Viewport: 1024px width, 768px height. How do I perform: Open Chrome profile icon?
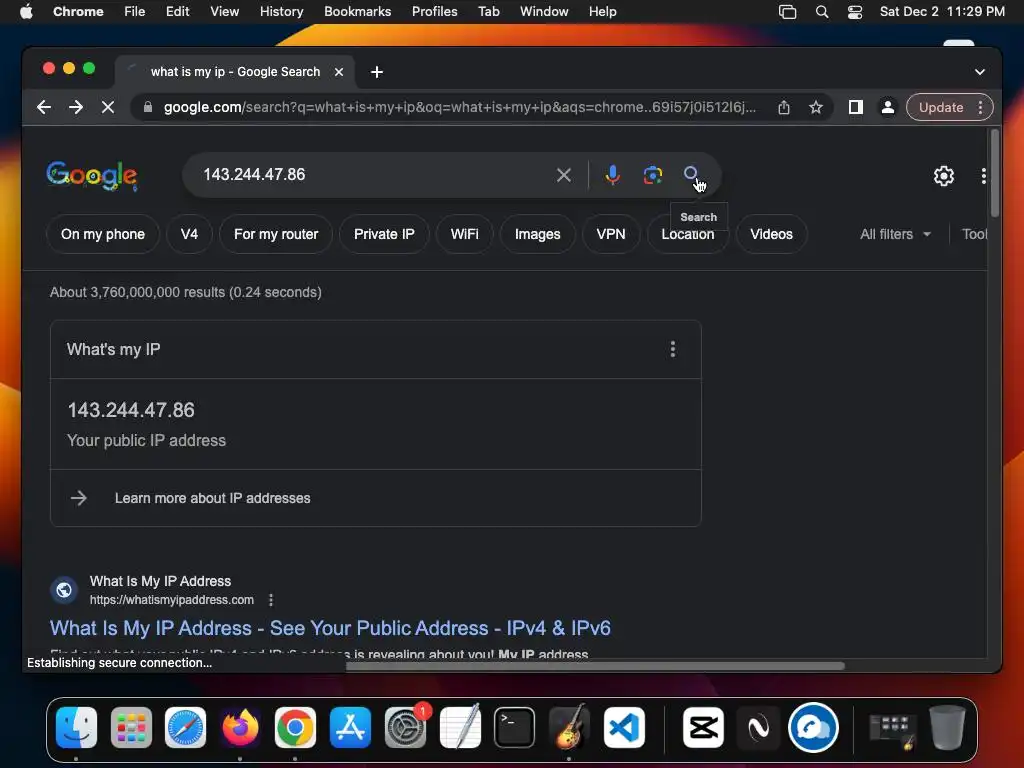(x=888, y=107)
